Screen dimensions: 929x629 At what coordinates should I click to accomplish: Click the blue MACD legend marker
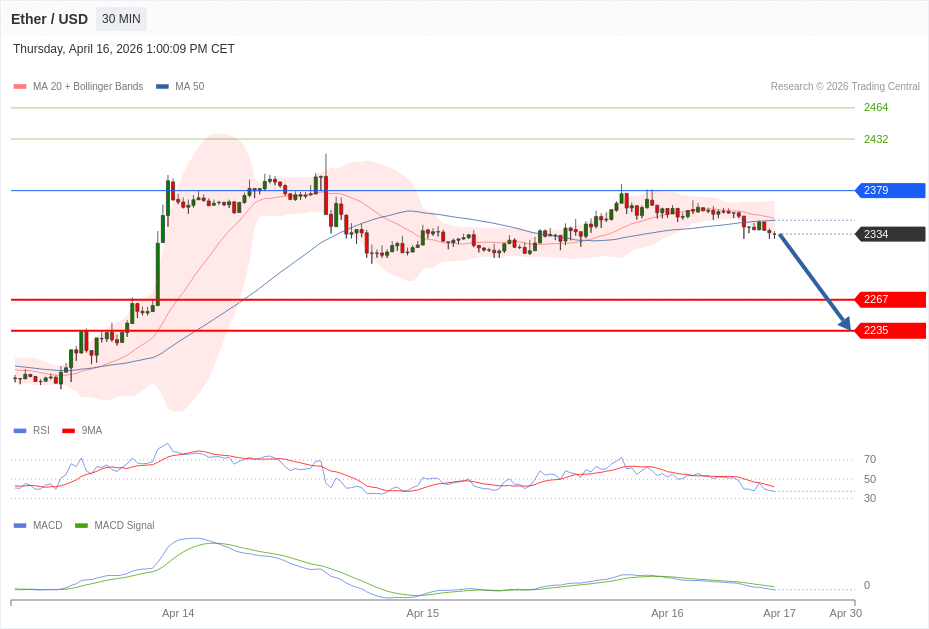pos(20,526)
